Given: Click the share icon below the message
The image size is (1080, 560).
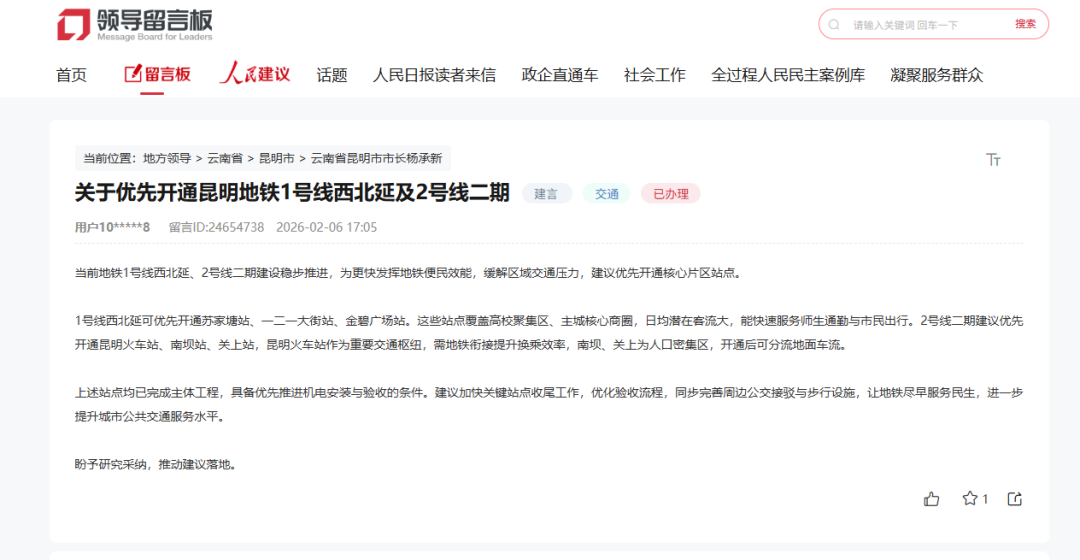Looking at the screenshot, I should (1014, 499).
